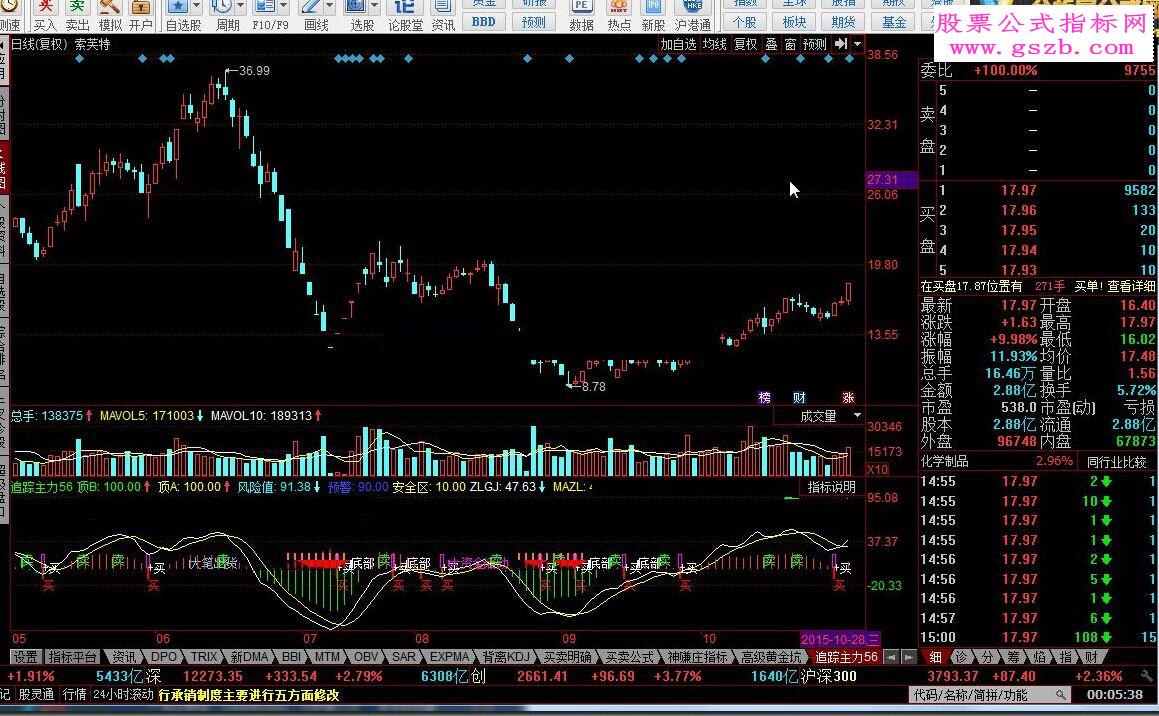The width and height of the screenshot is (1159, 716).
Task: Open the 自选股 watchlist icon
Action: 177,7
